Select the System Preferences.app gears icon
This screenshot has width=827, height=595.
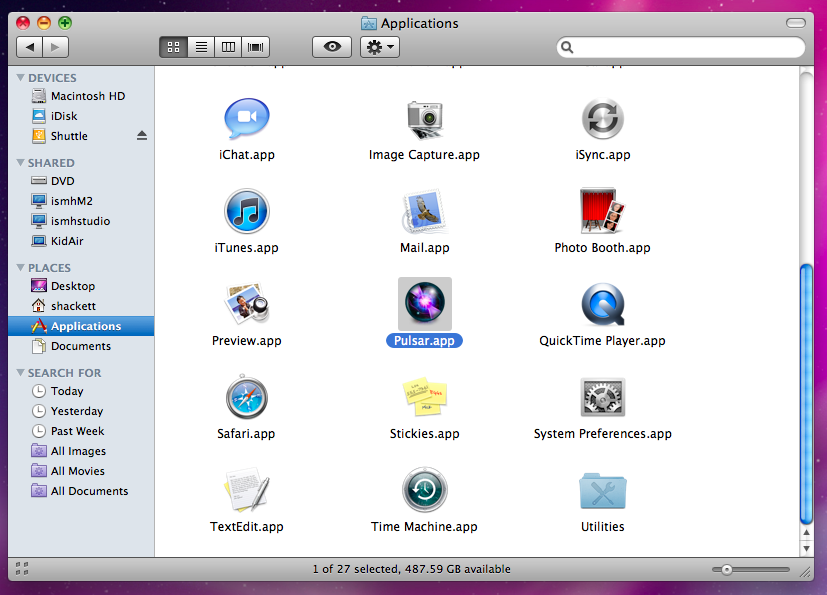tap(603, 397)
